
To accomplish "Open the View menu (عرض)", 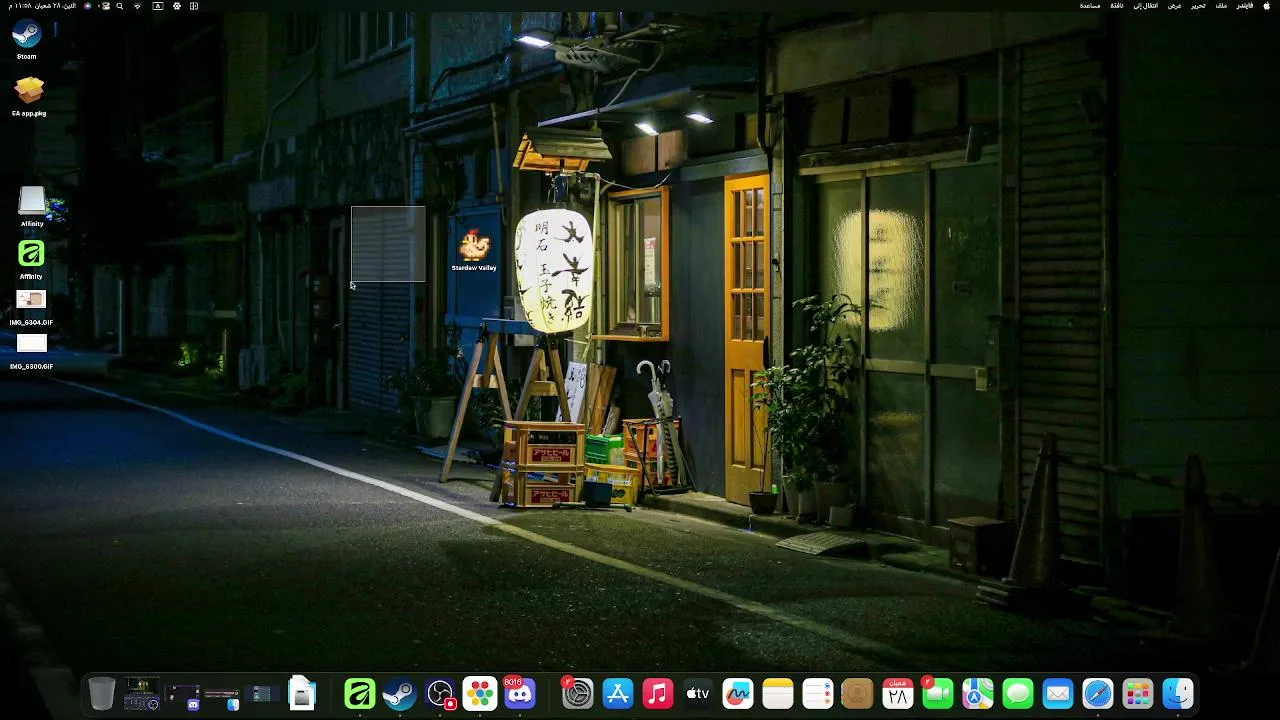I will [1175, 6].
